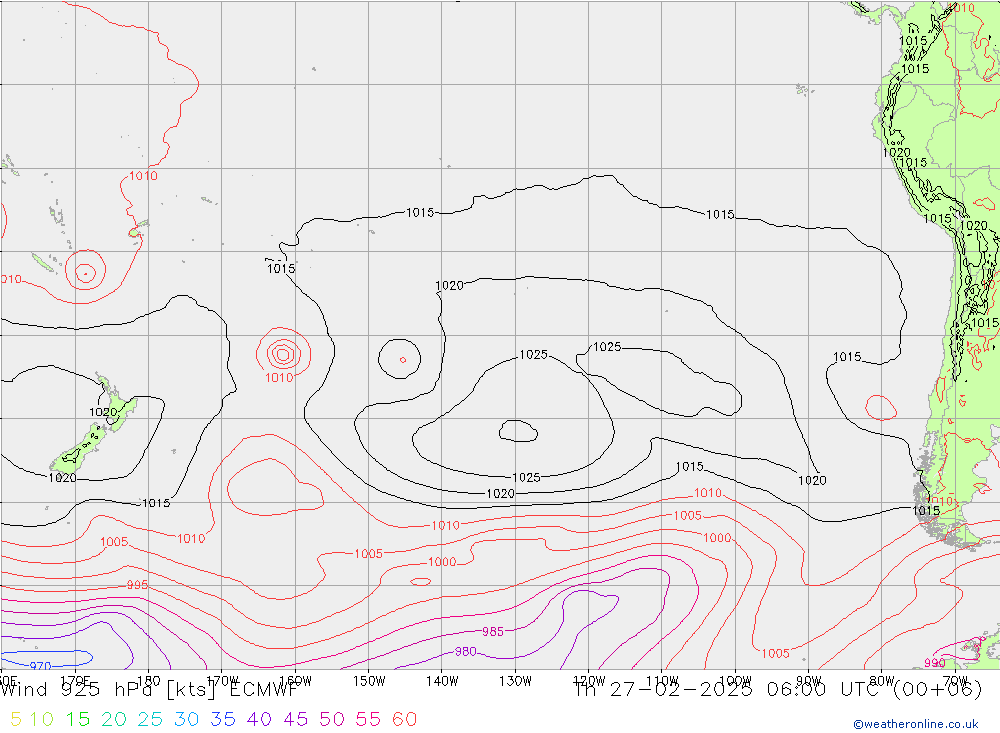The height and width of the screenshot is (733, 1000).
Task: Click the magenta 990 isobar label
Action: (935, 663)
